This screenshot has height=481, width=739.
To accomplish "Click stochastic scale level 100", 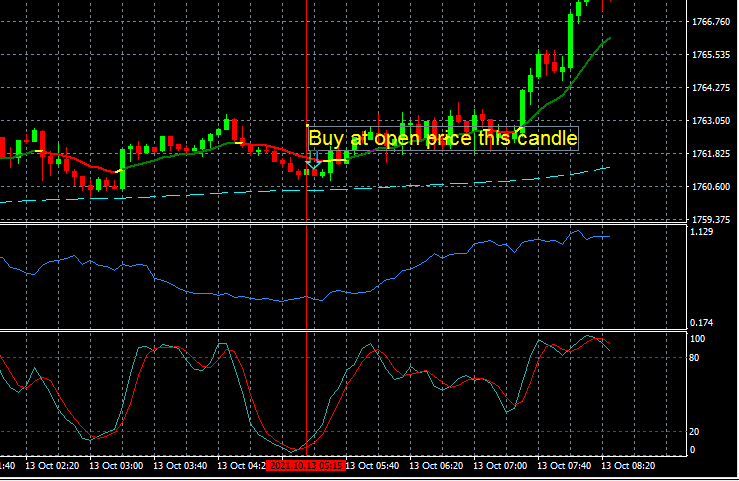I will [697, 339].
